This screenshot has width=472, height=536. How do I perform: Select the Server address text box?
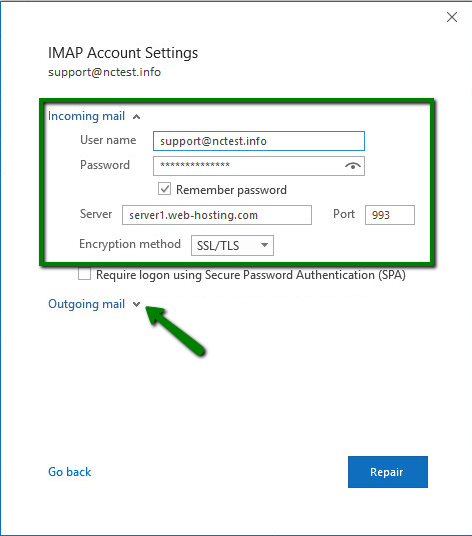217,215
